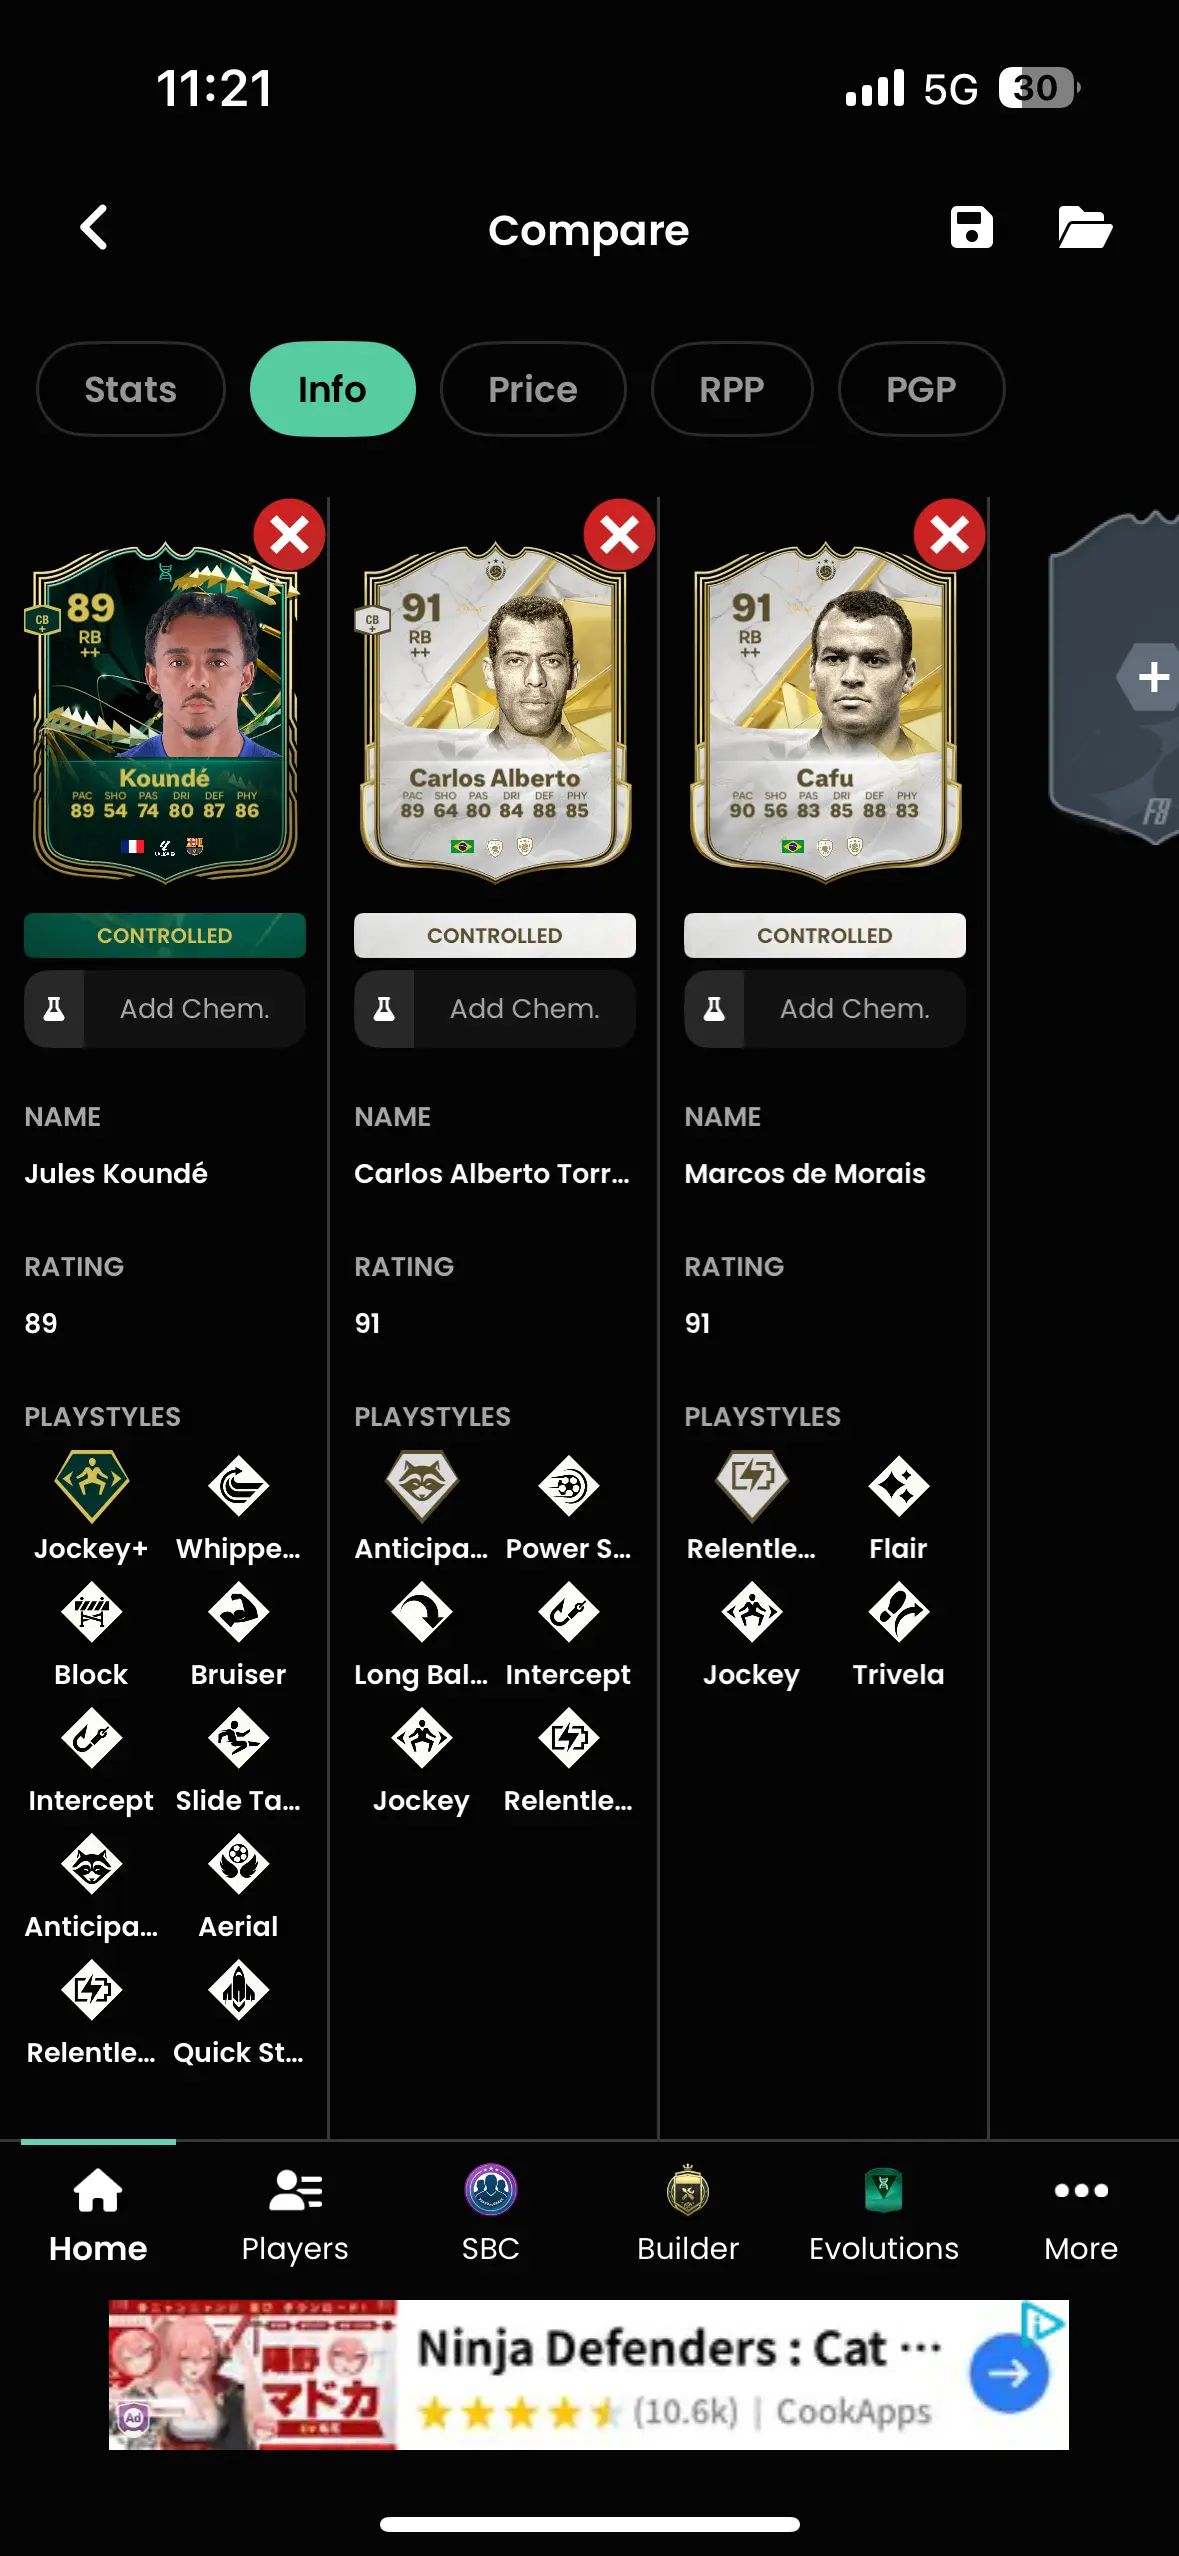
Task: Switch to the Price tab
Action: coord(533,389)
